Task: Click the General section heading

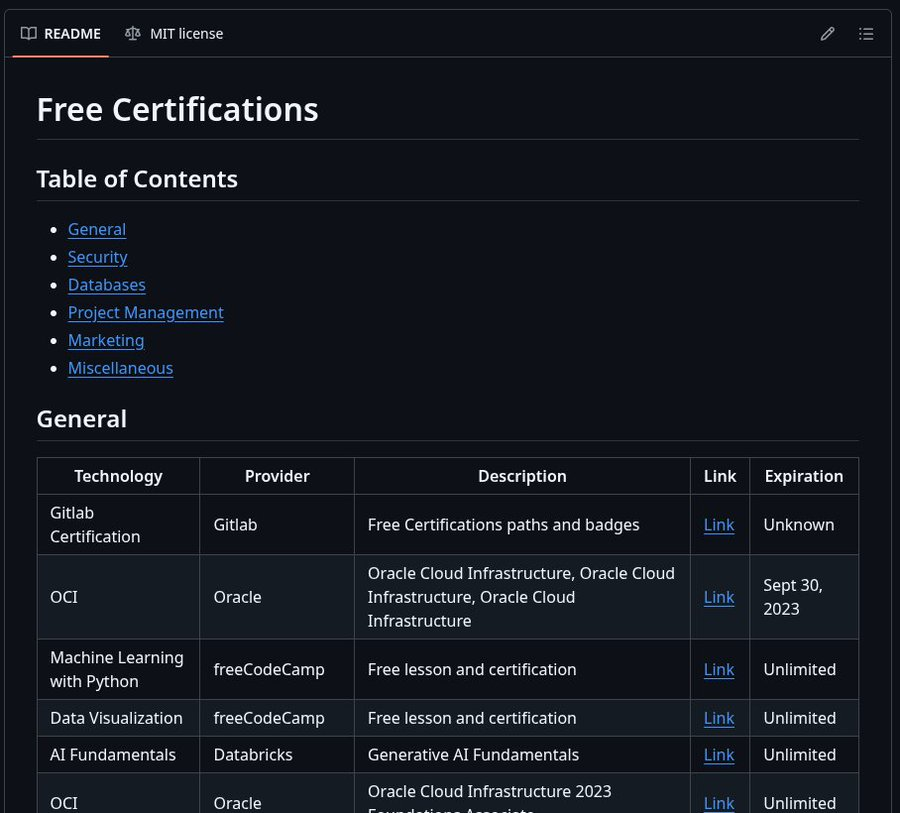Action: pos(81,419)
